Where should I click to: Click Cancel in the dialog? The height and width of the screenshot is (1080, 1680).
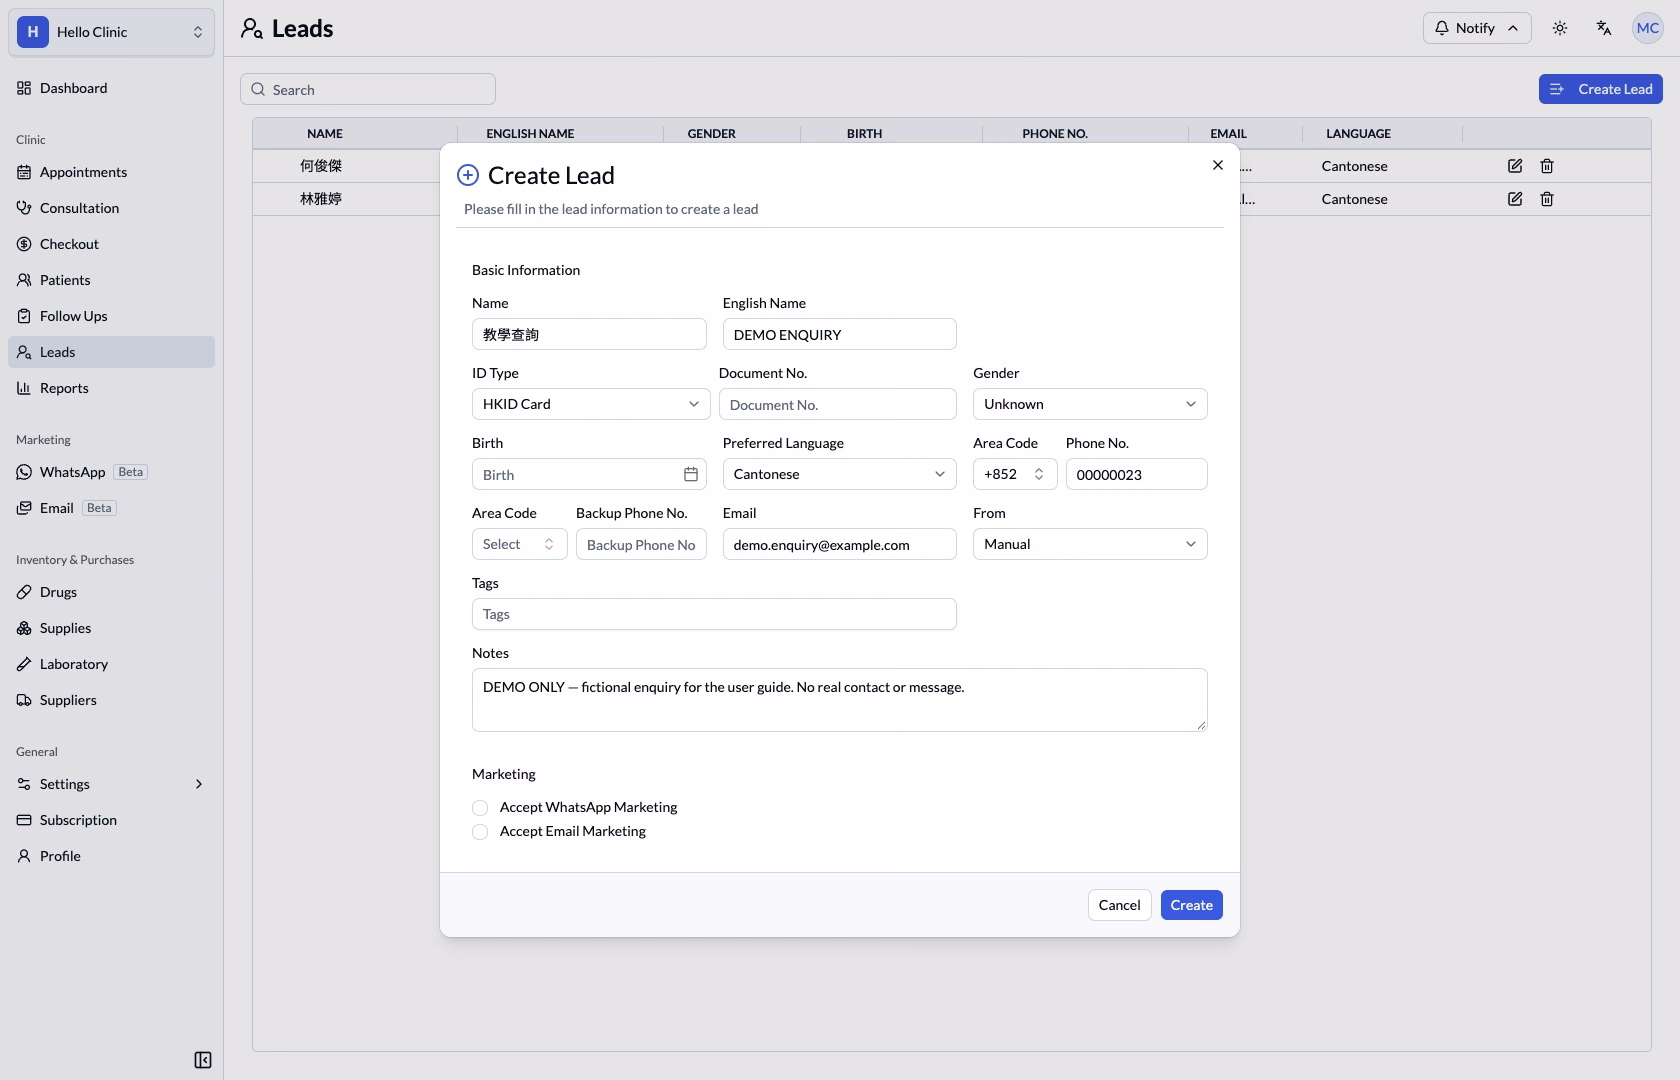(x=1119, y=905)
